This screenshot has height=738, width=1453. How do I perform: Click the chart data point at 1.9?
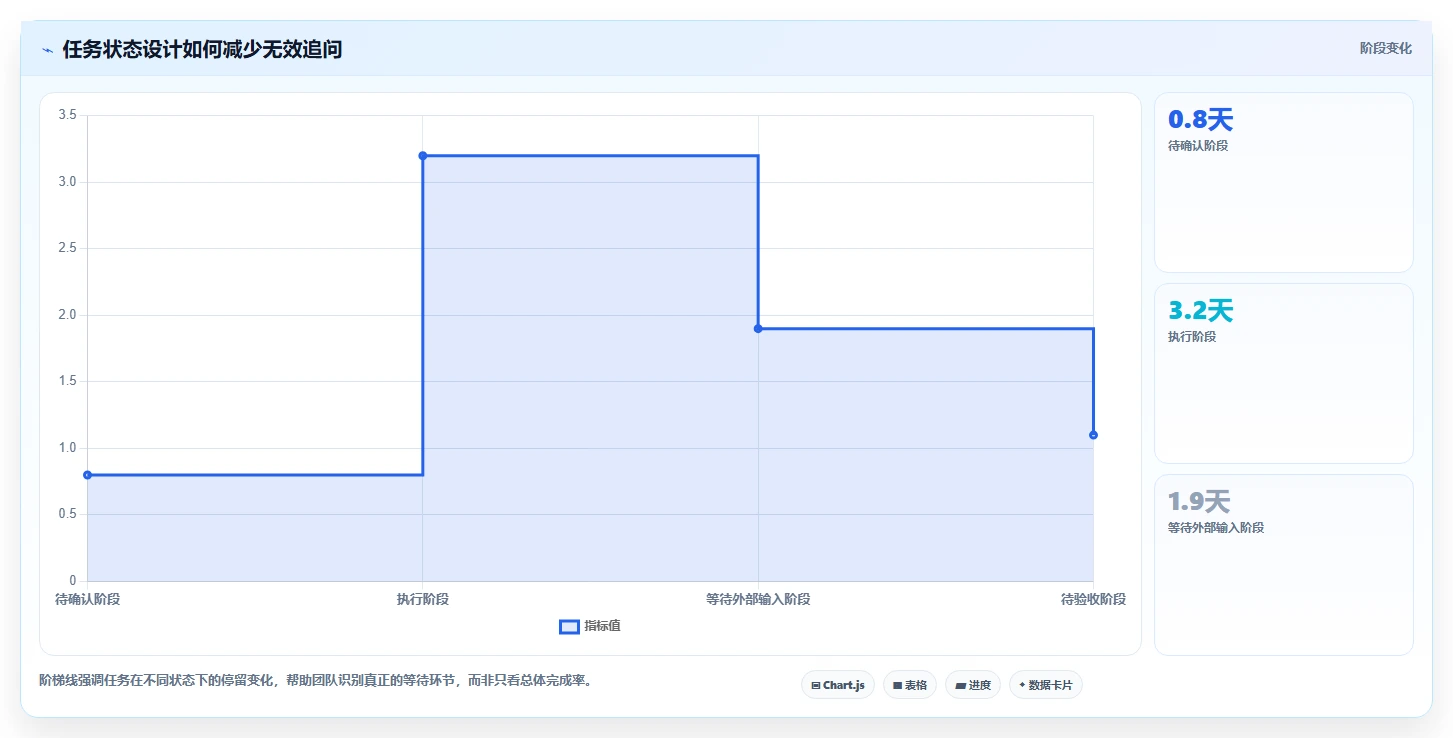point(758,329)
